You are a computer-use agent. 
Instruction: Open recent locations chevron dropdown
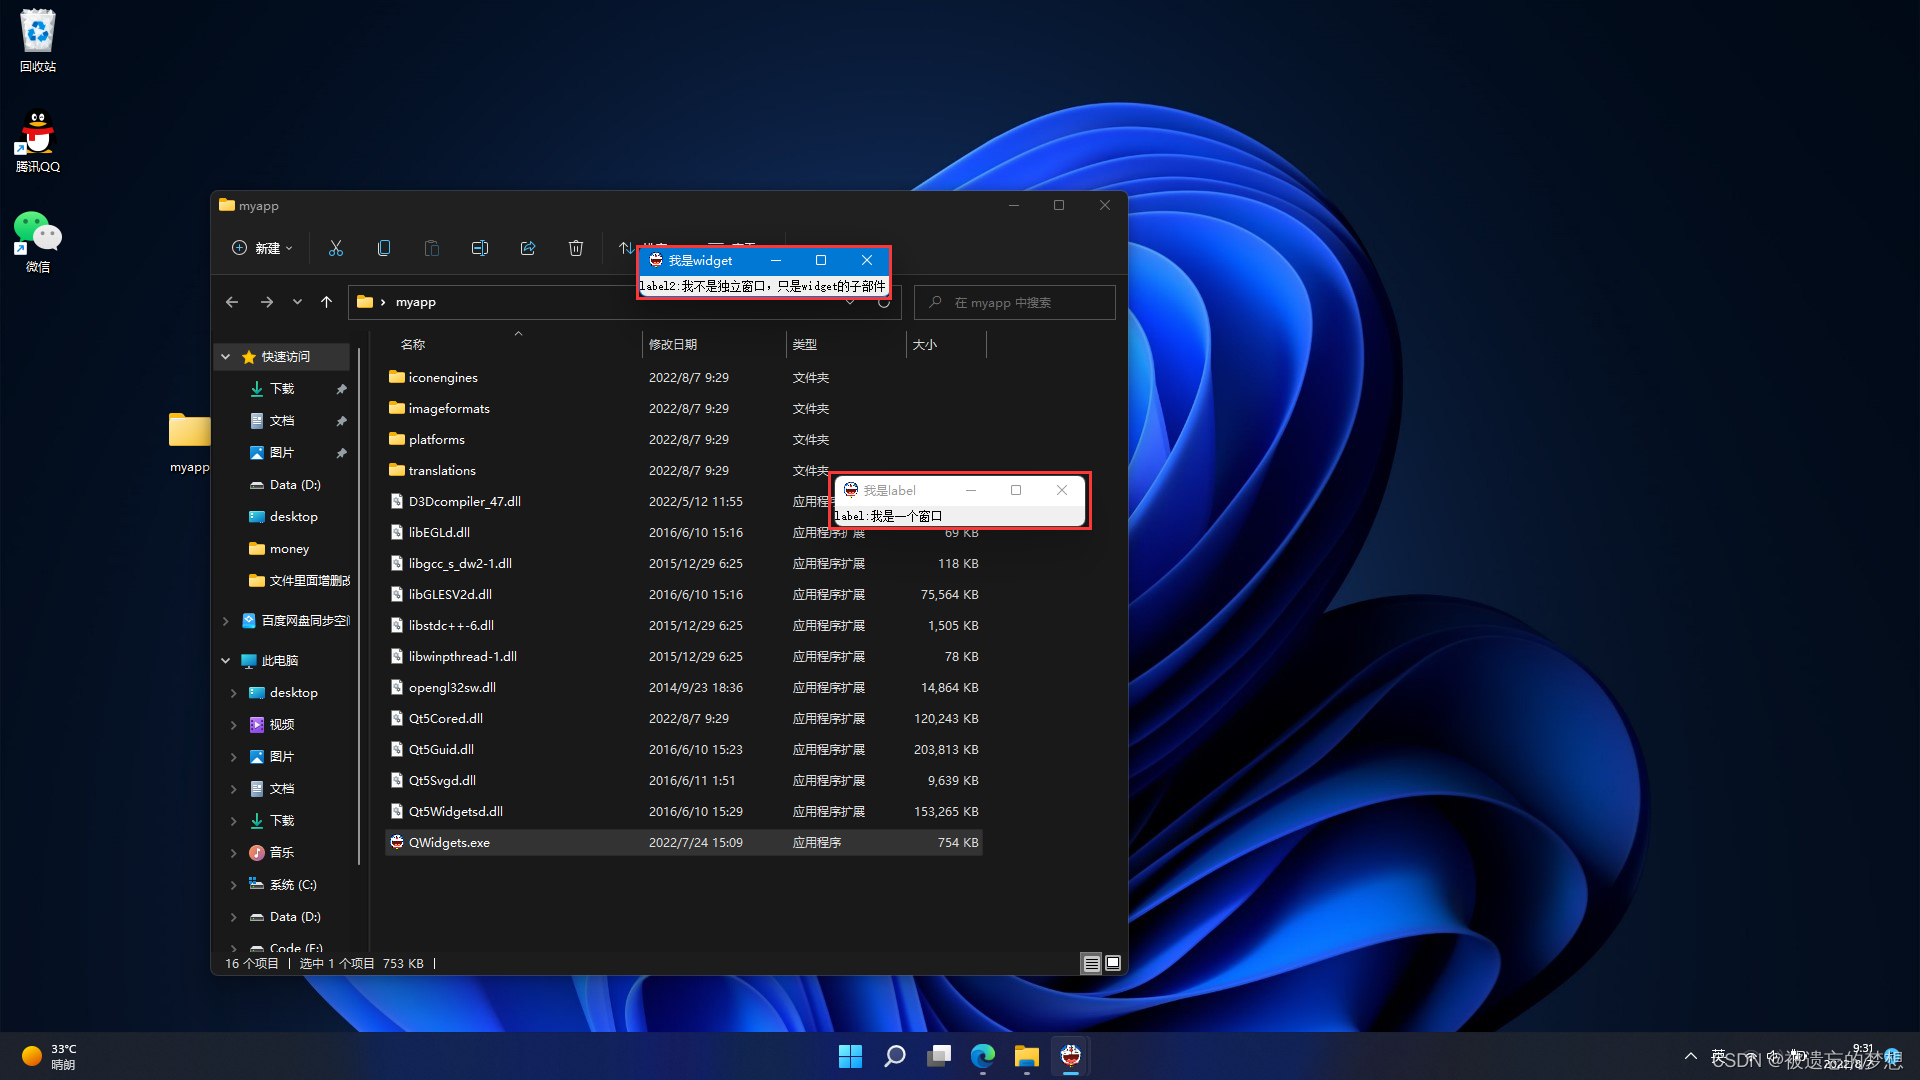coord(297,302)
